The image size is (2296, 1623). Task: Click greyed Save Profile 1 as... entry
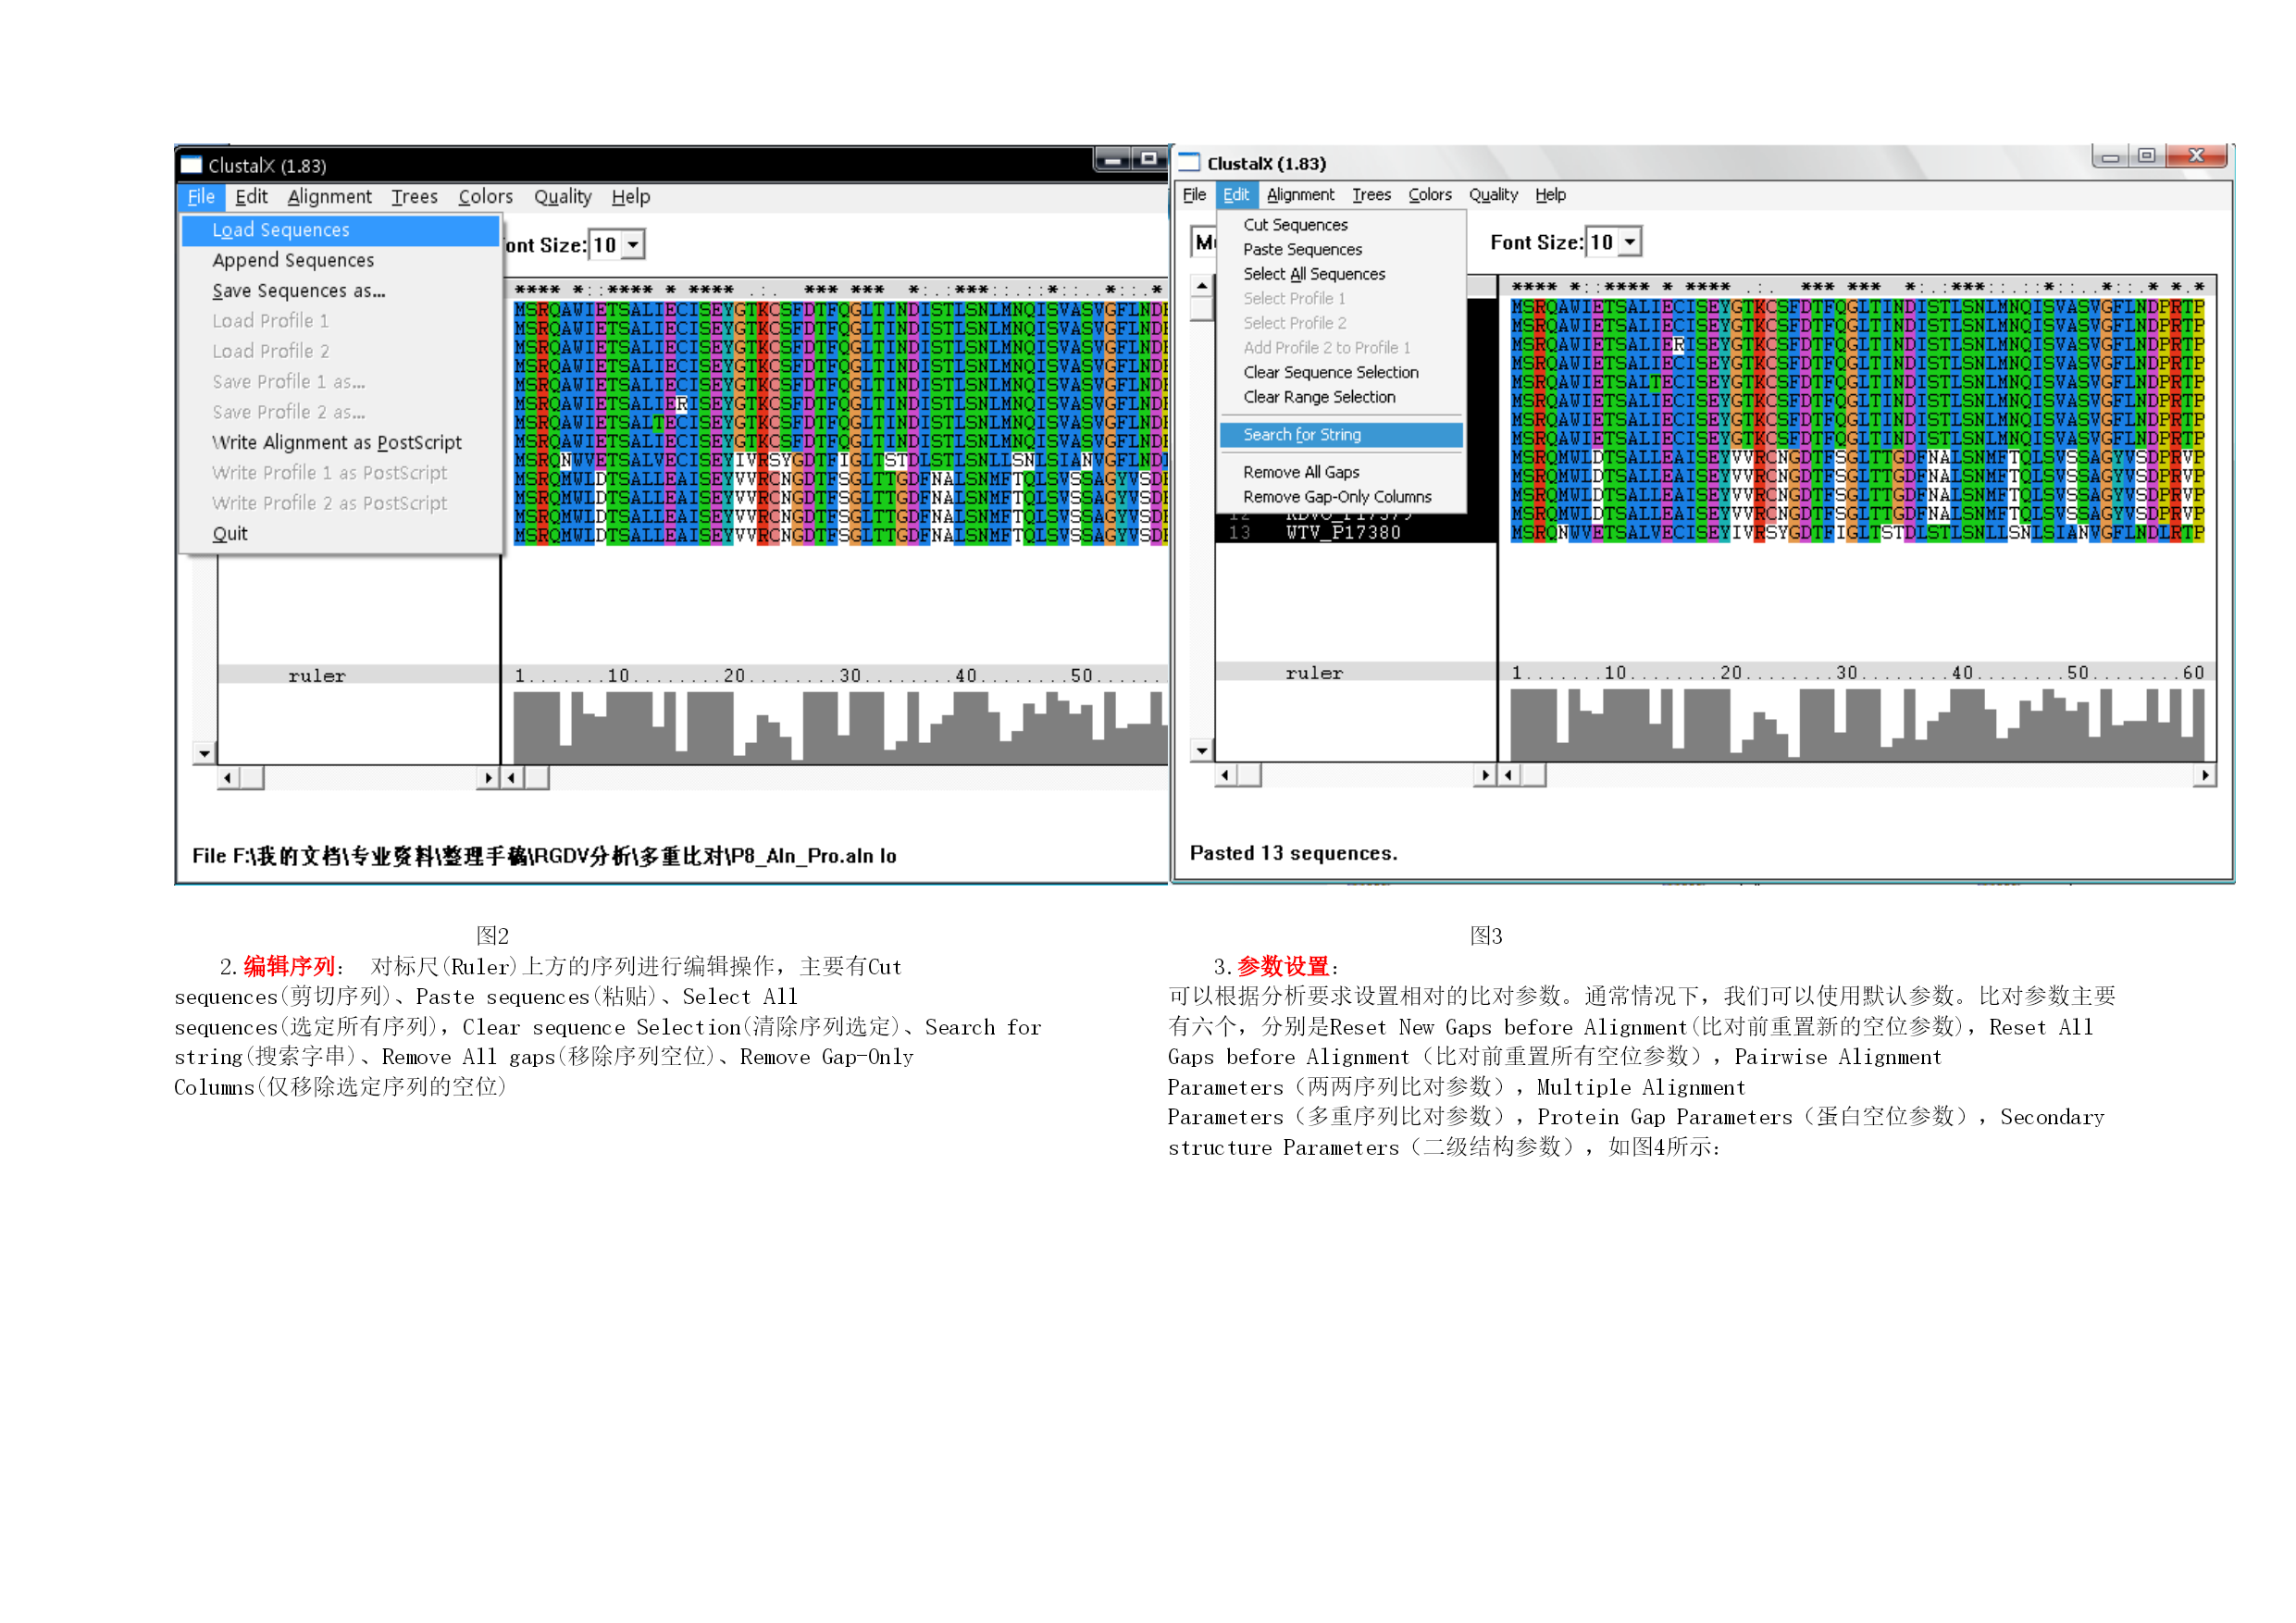coord(340,382)
